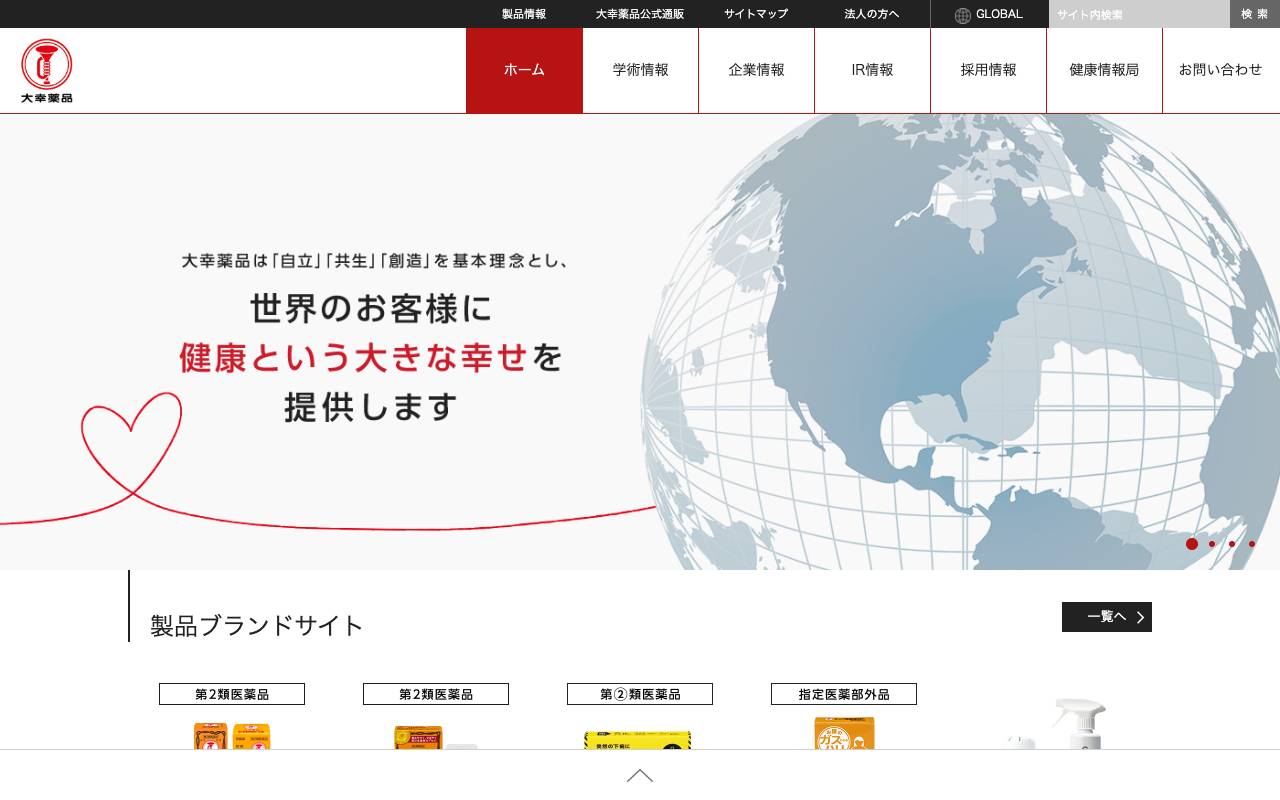Click the GLOBAL globe icon in the top bar

click(x=961, y=14)
